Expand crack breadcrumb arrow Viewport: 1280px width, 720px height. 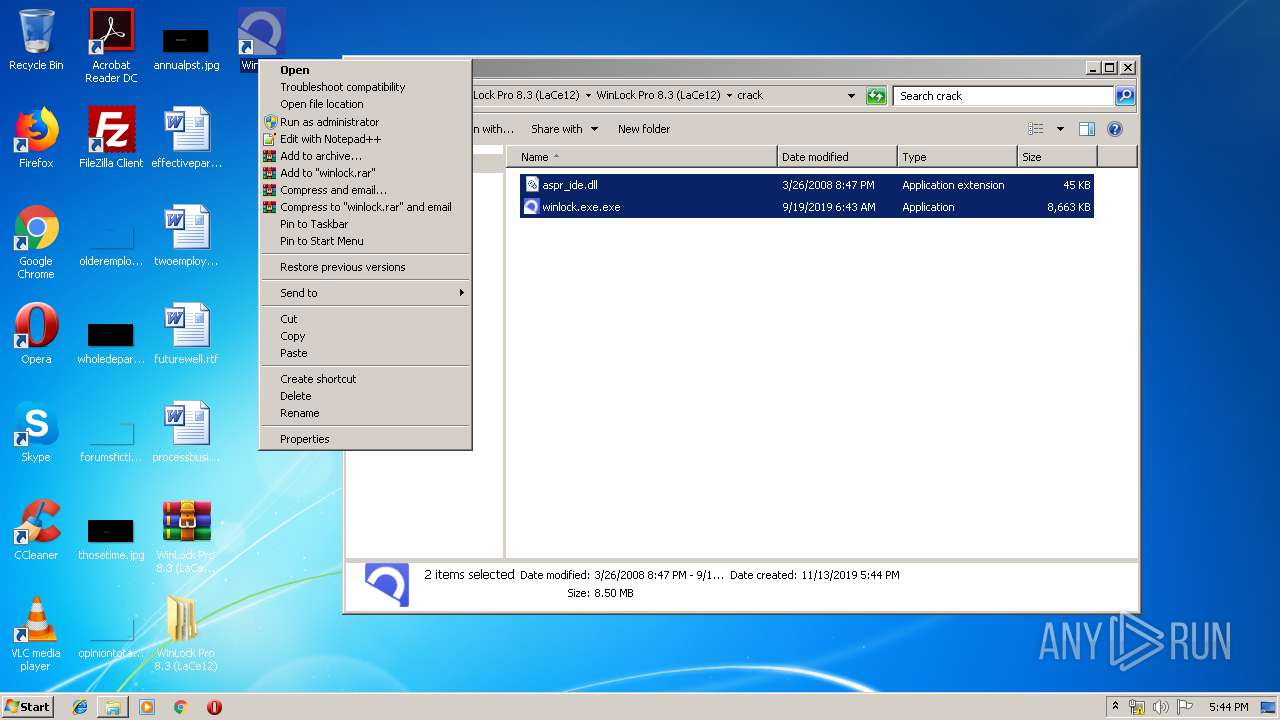(729, 96)
